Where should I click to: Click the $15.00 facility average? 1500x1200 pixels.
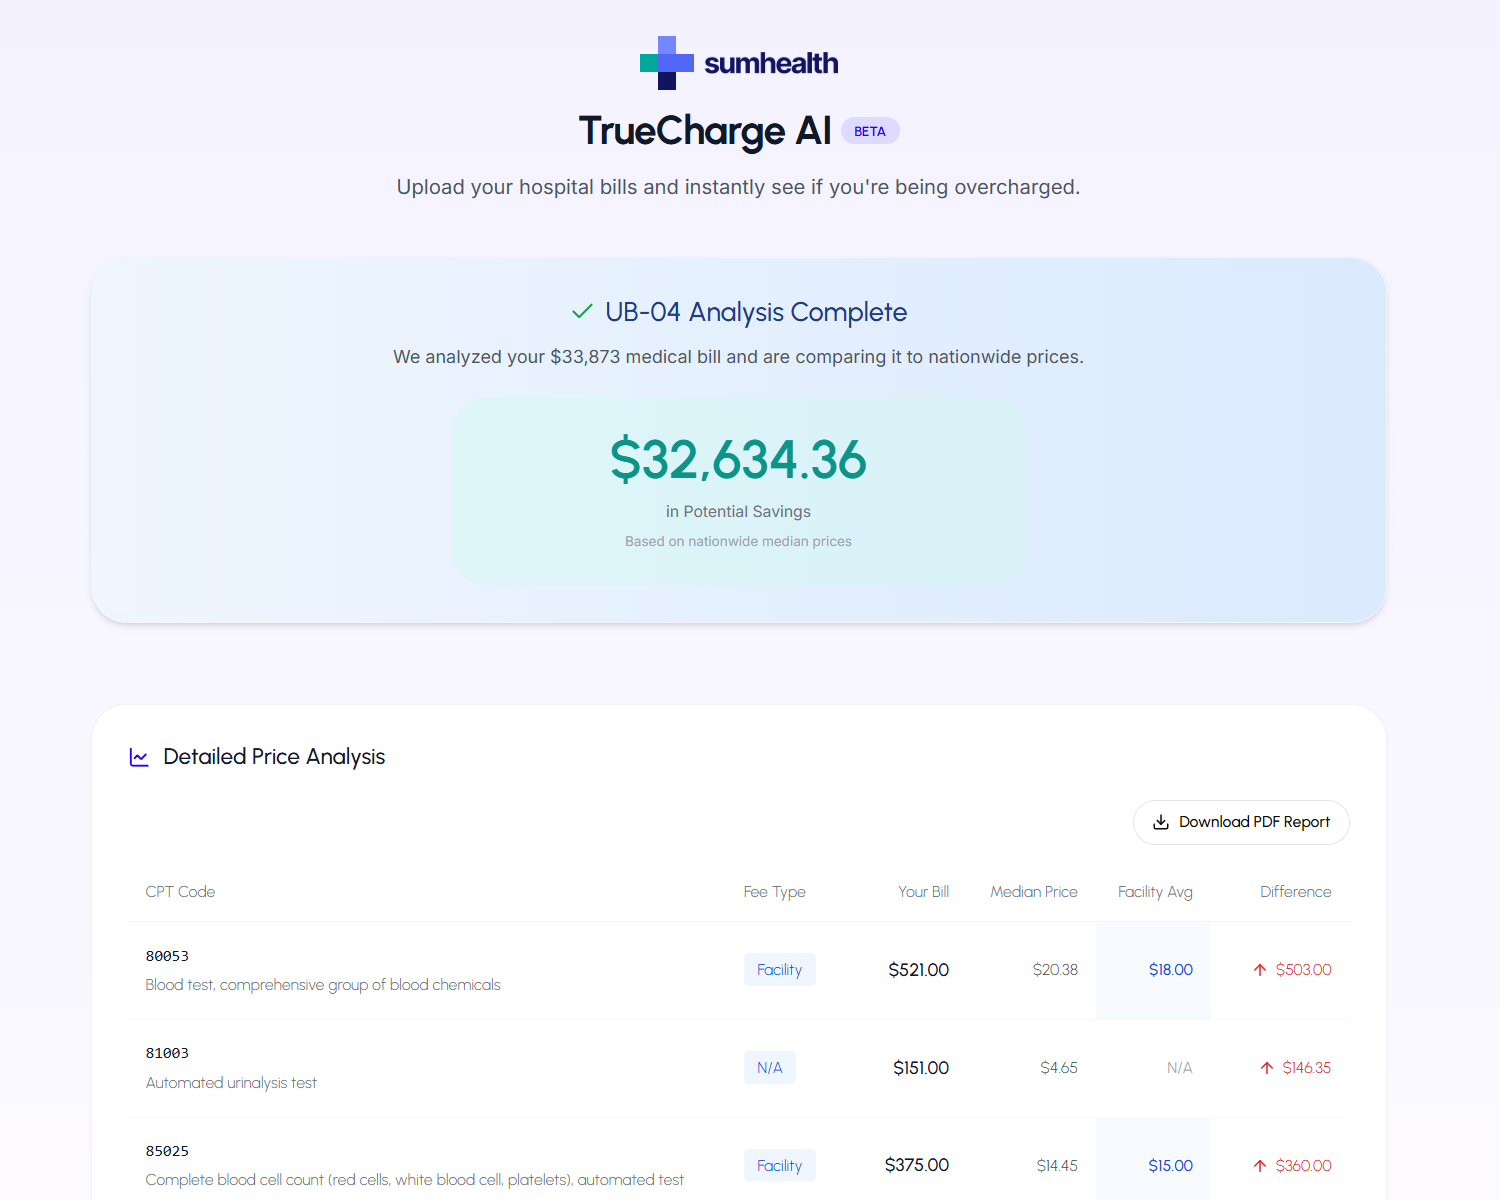pos(1171,1166)
